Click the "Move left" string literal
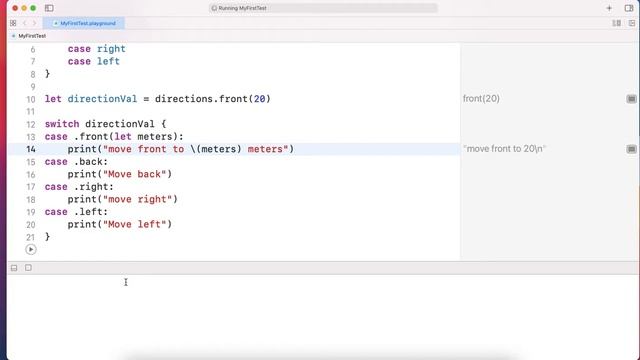This screenshot has width=640, height=360. coord(135,224)
